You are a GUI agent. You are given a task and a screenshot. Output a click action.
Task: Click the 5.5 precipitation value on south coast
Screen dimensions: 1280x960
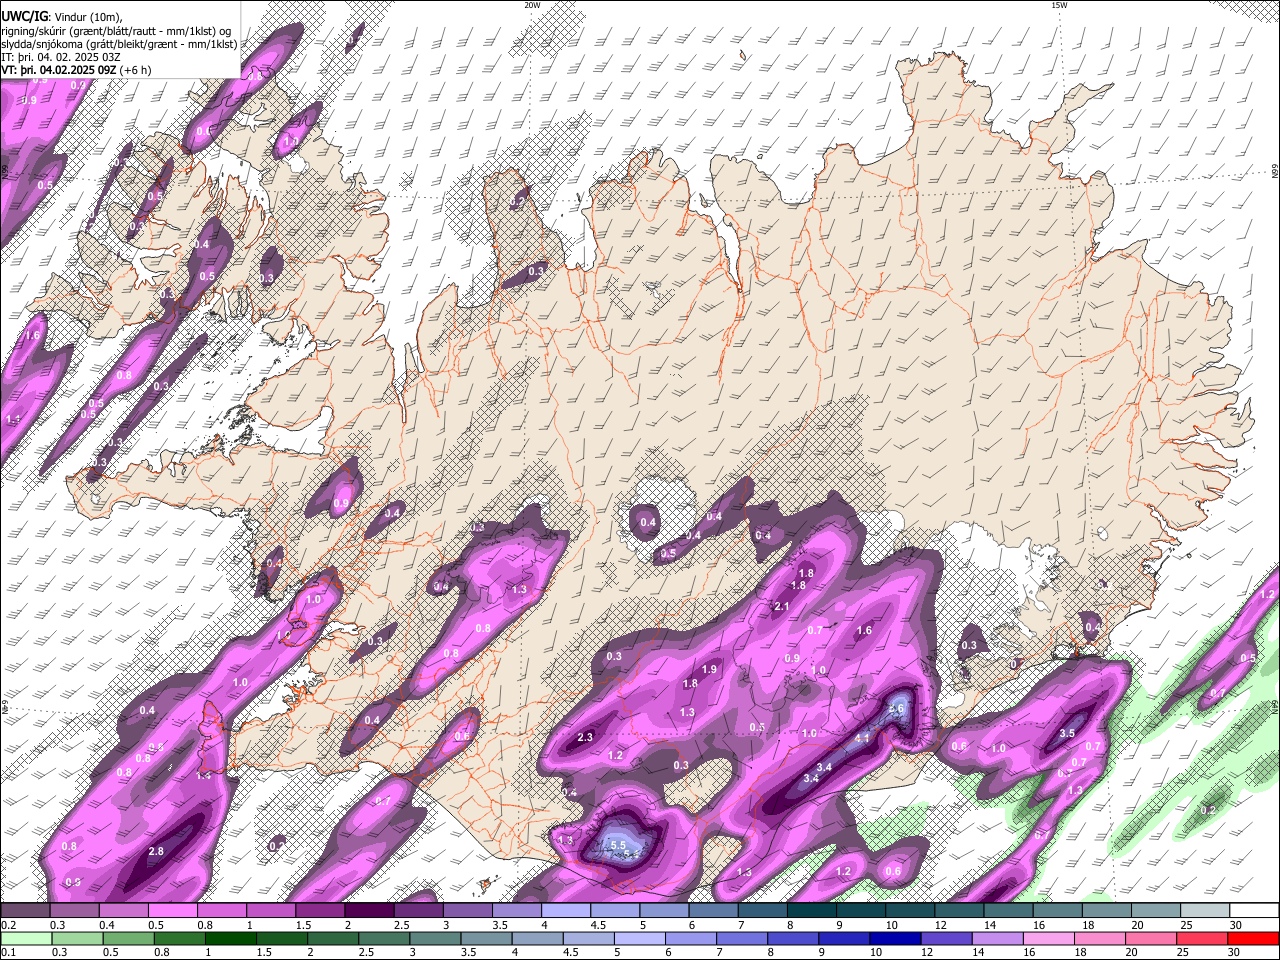(618, 845)
